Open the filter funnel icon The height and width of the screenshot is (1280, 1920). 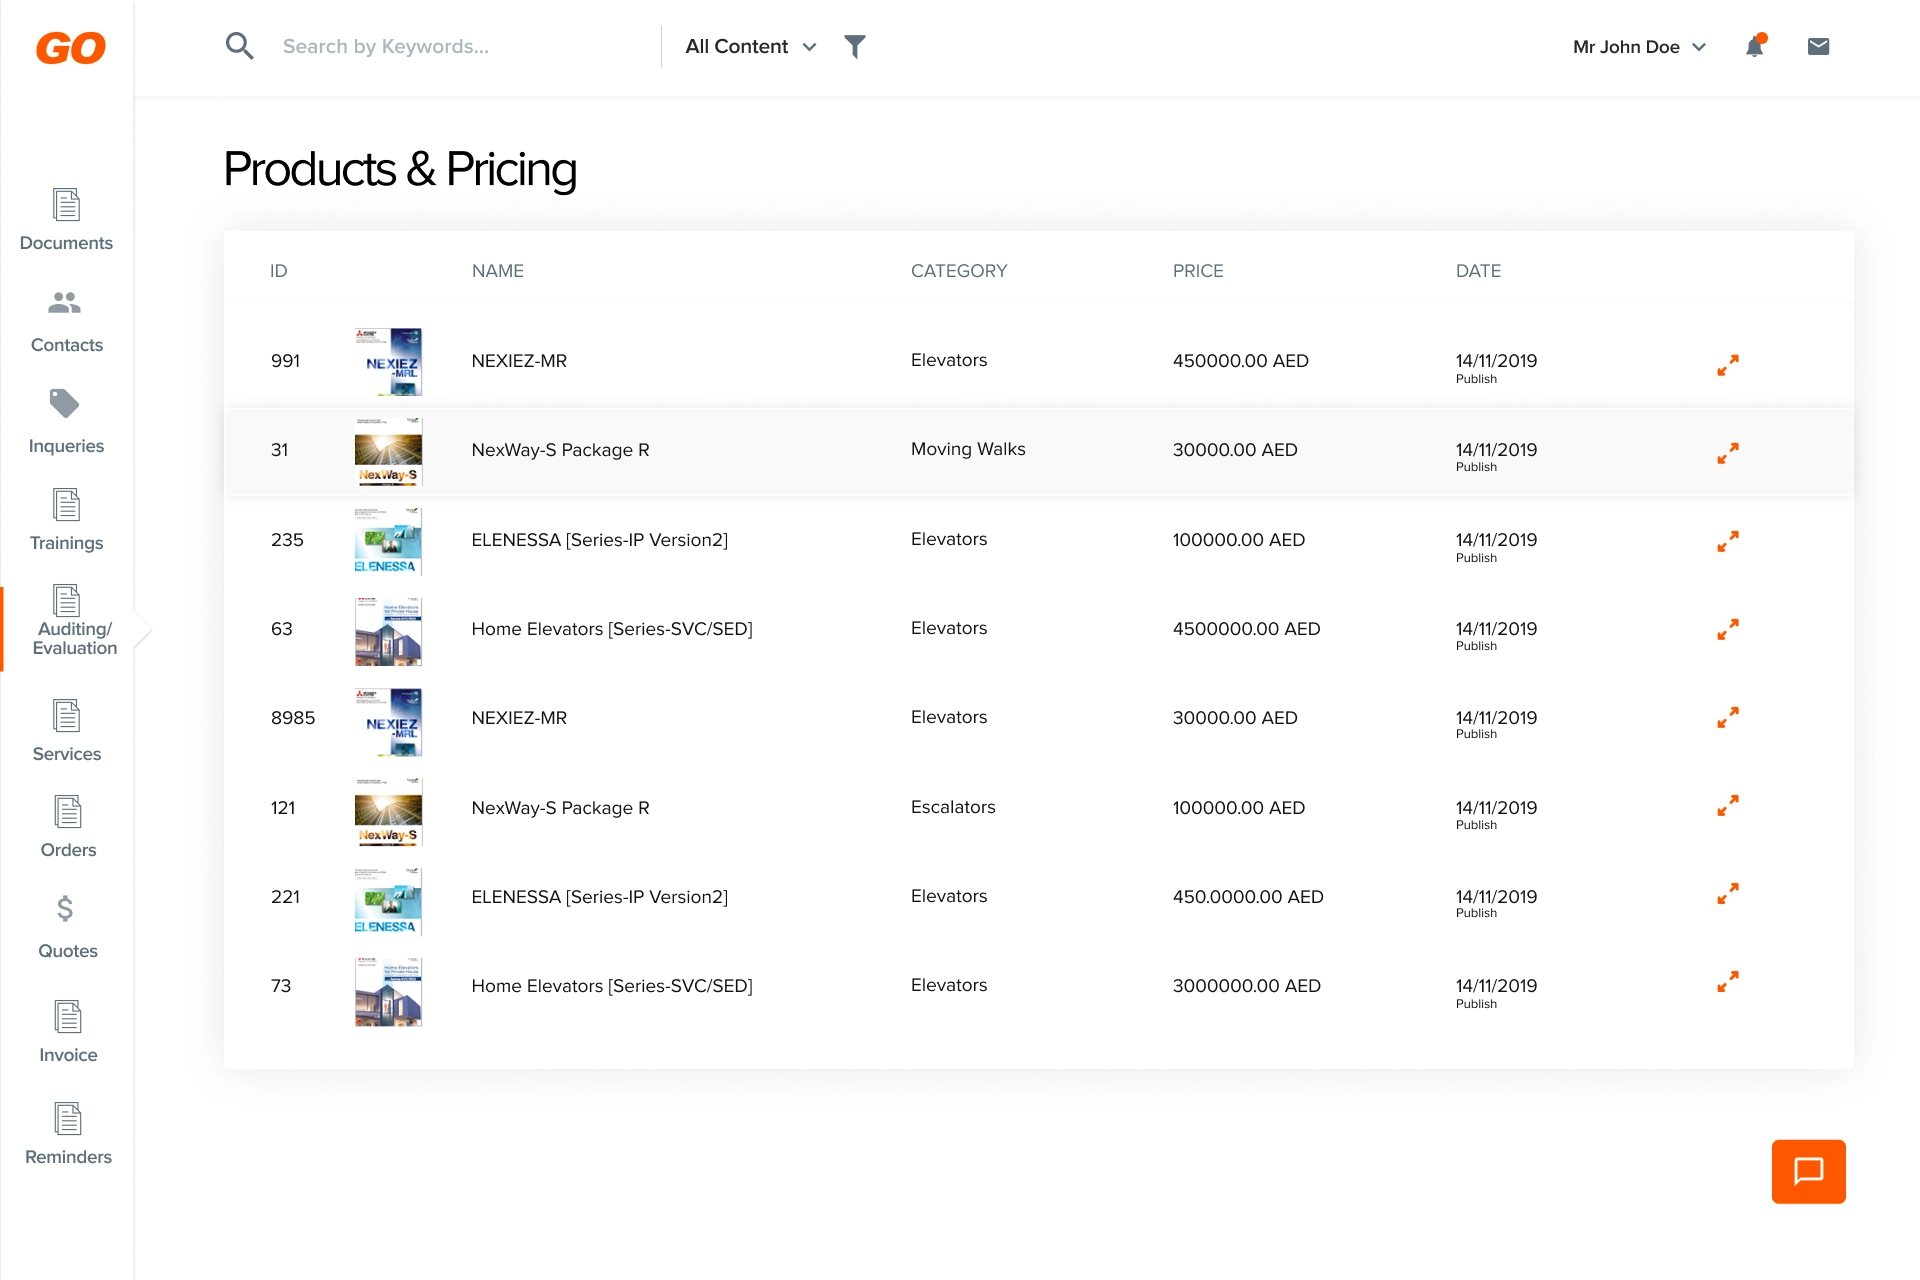[x=854, y=46]
